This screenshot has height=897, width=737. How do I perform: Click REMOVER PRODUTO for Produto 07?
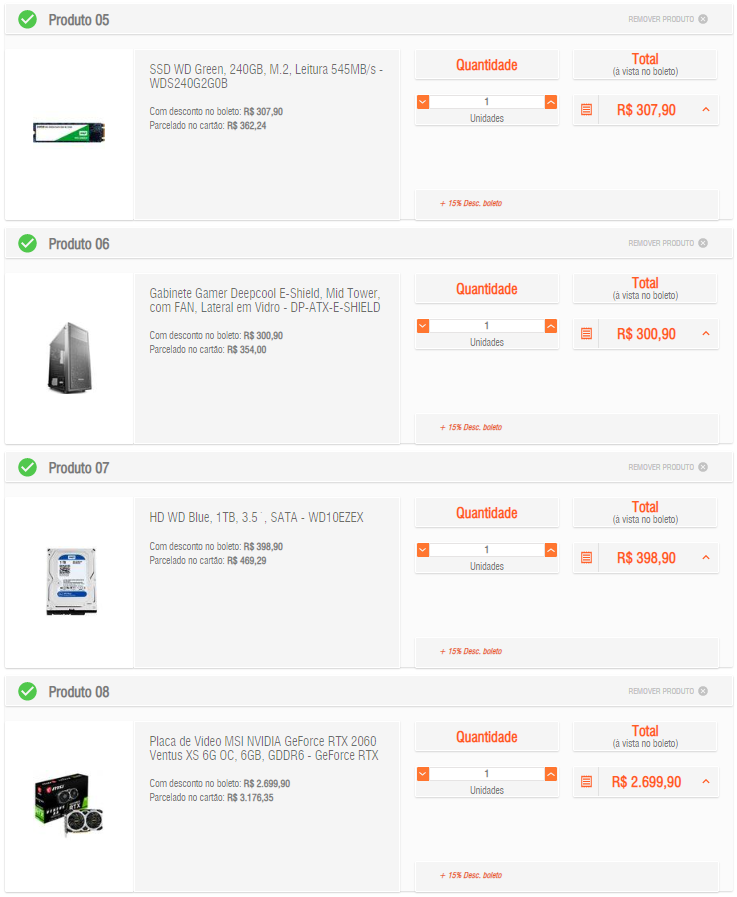[x=668, y=467]
